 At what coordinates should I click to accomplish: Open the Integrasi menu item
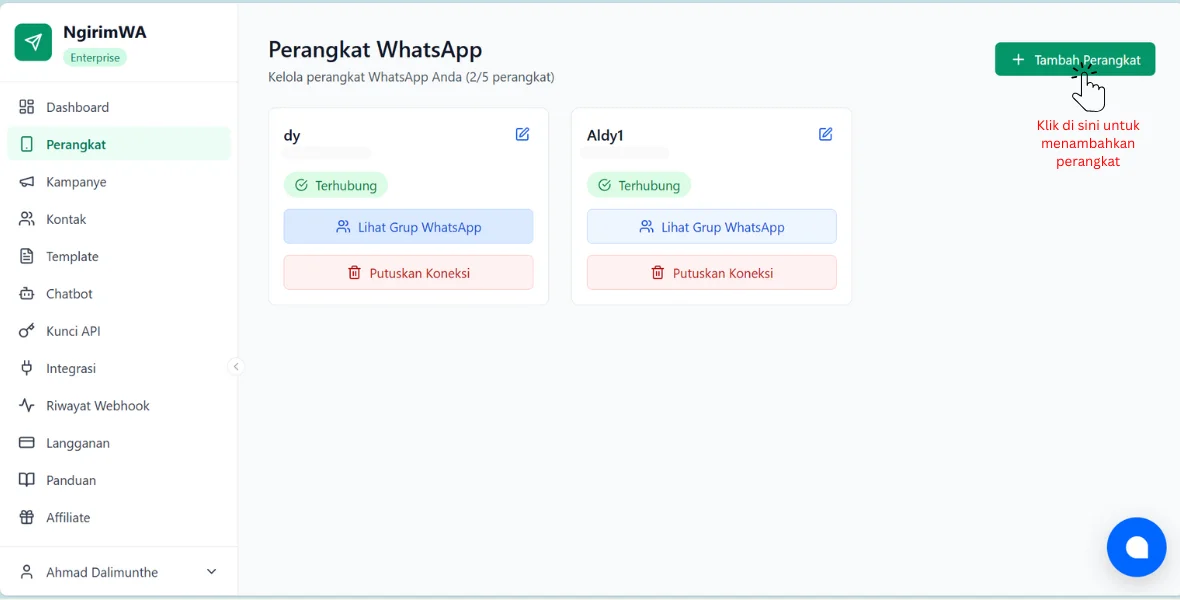(119, 368)
